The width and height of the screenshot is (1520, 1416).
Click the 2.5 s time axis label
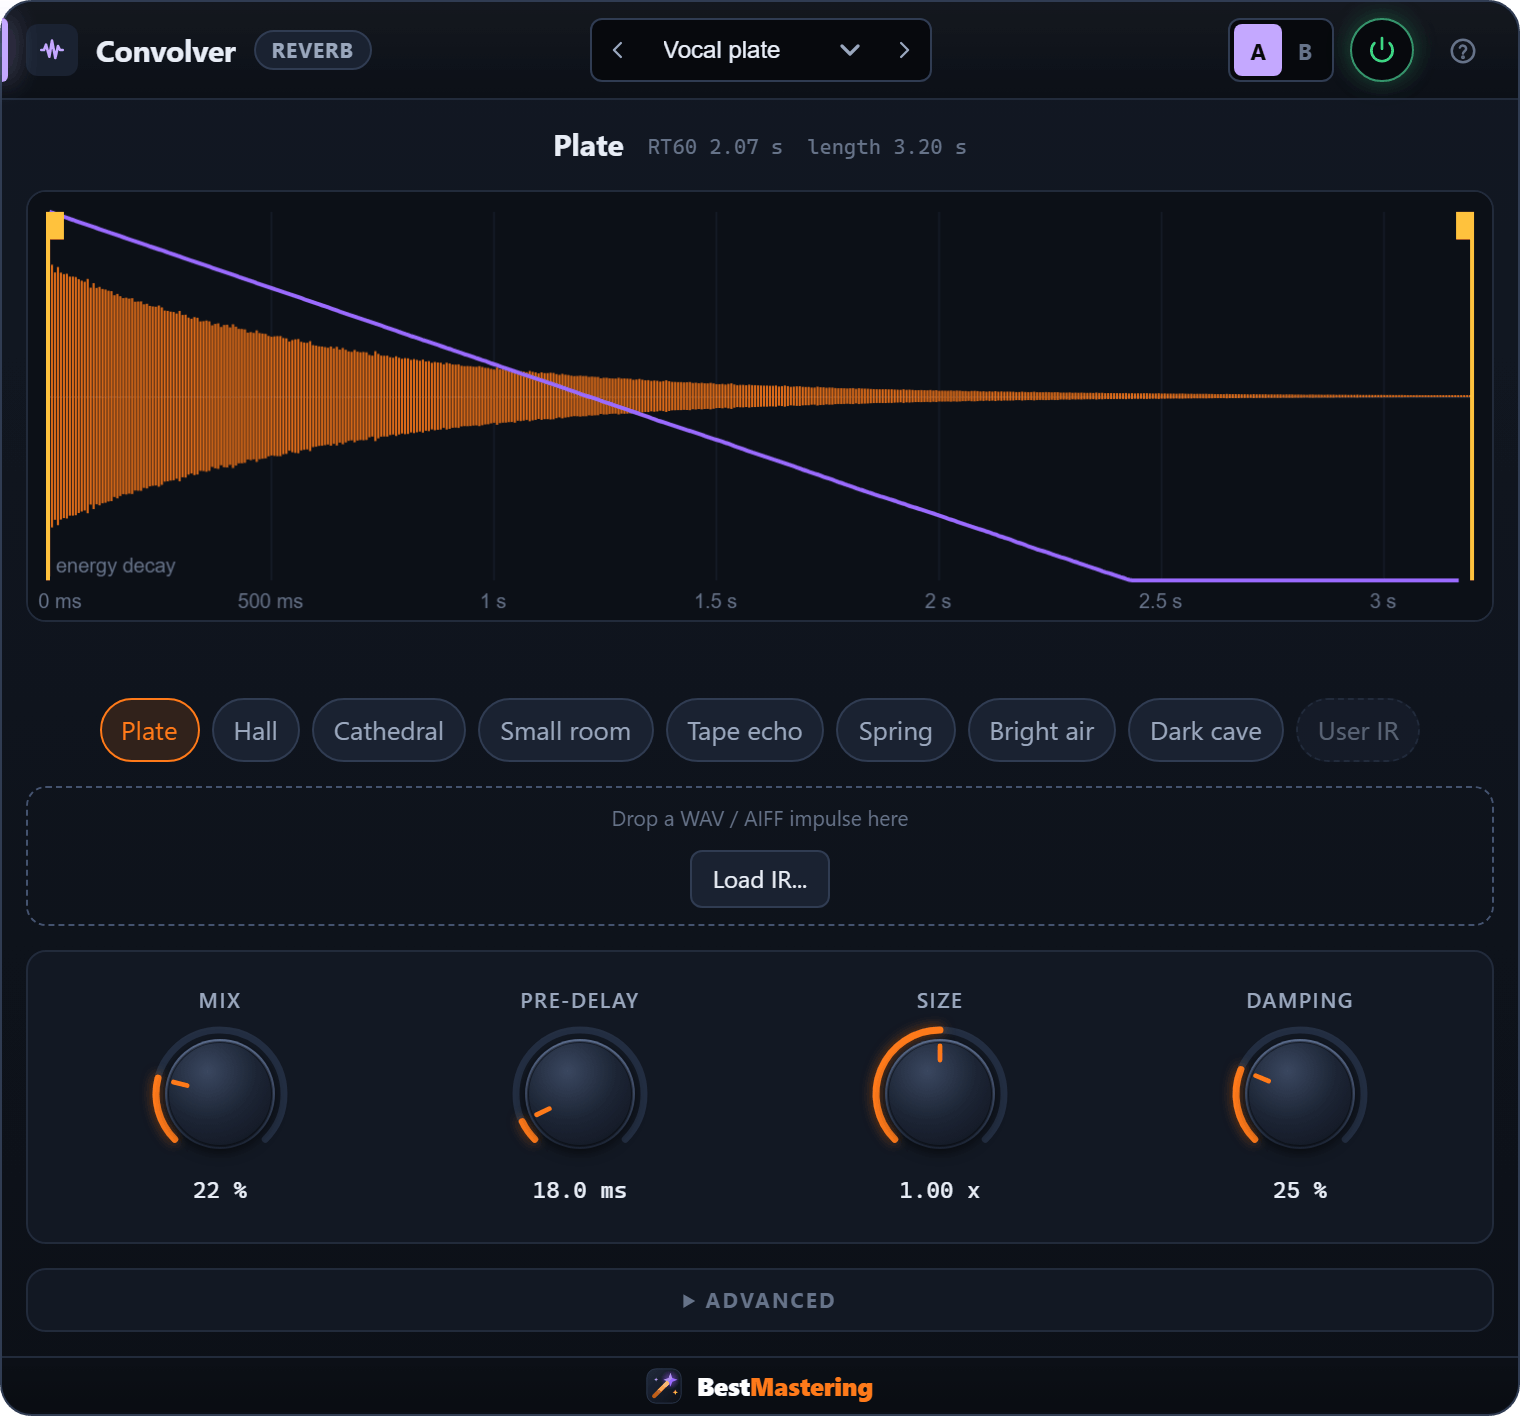1160,601
